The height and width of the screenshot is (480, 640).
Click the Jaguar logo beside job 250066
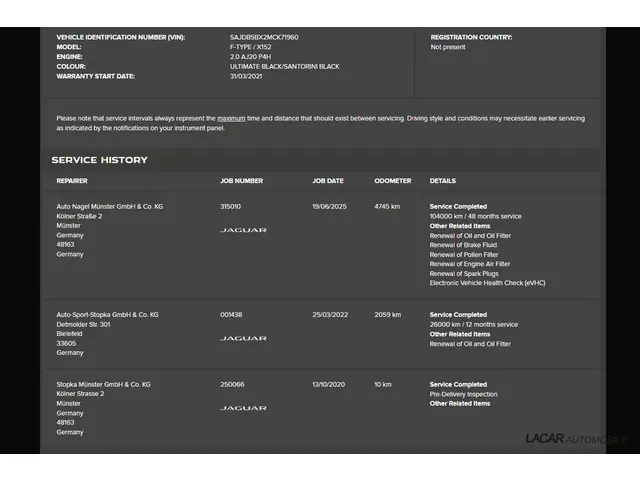coord(243,408)
